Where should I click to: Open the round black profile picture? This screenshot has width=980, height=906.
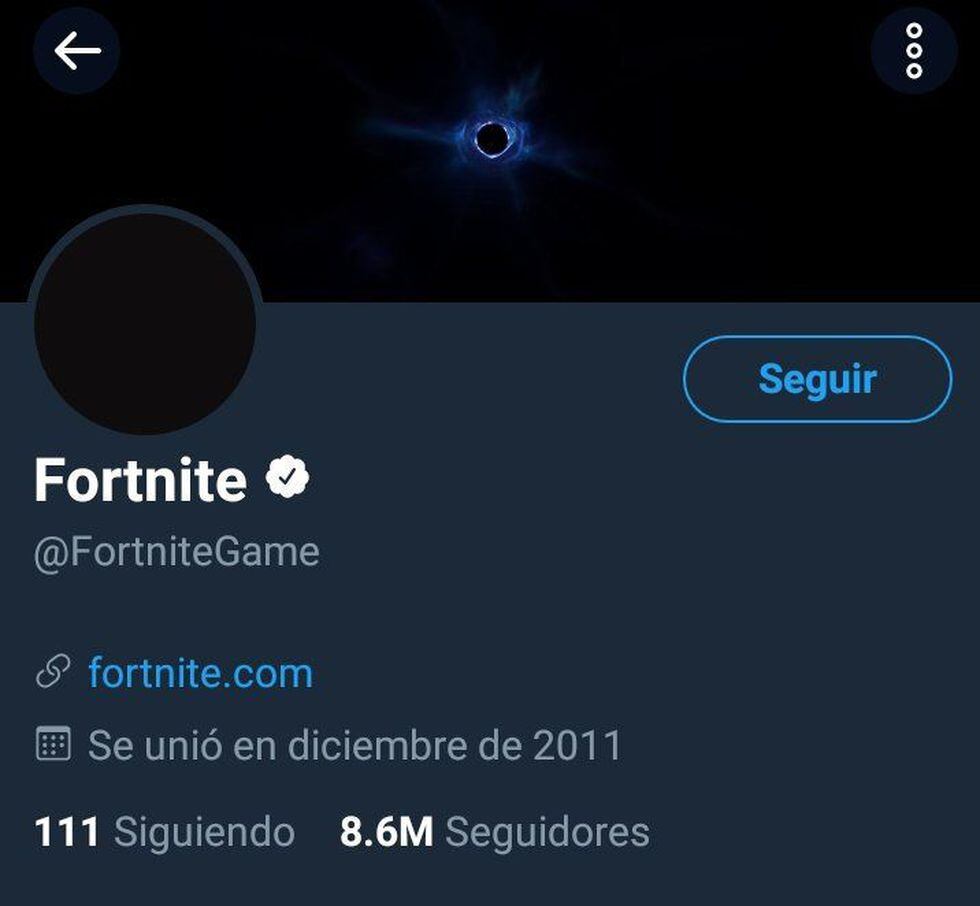(x=145, y=323)
